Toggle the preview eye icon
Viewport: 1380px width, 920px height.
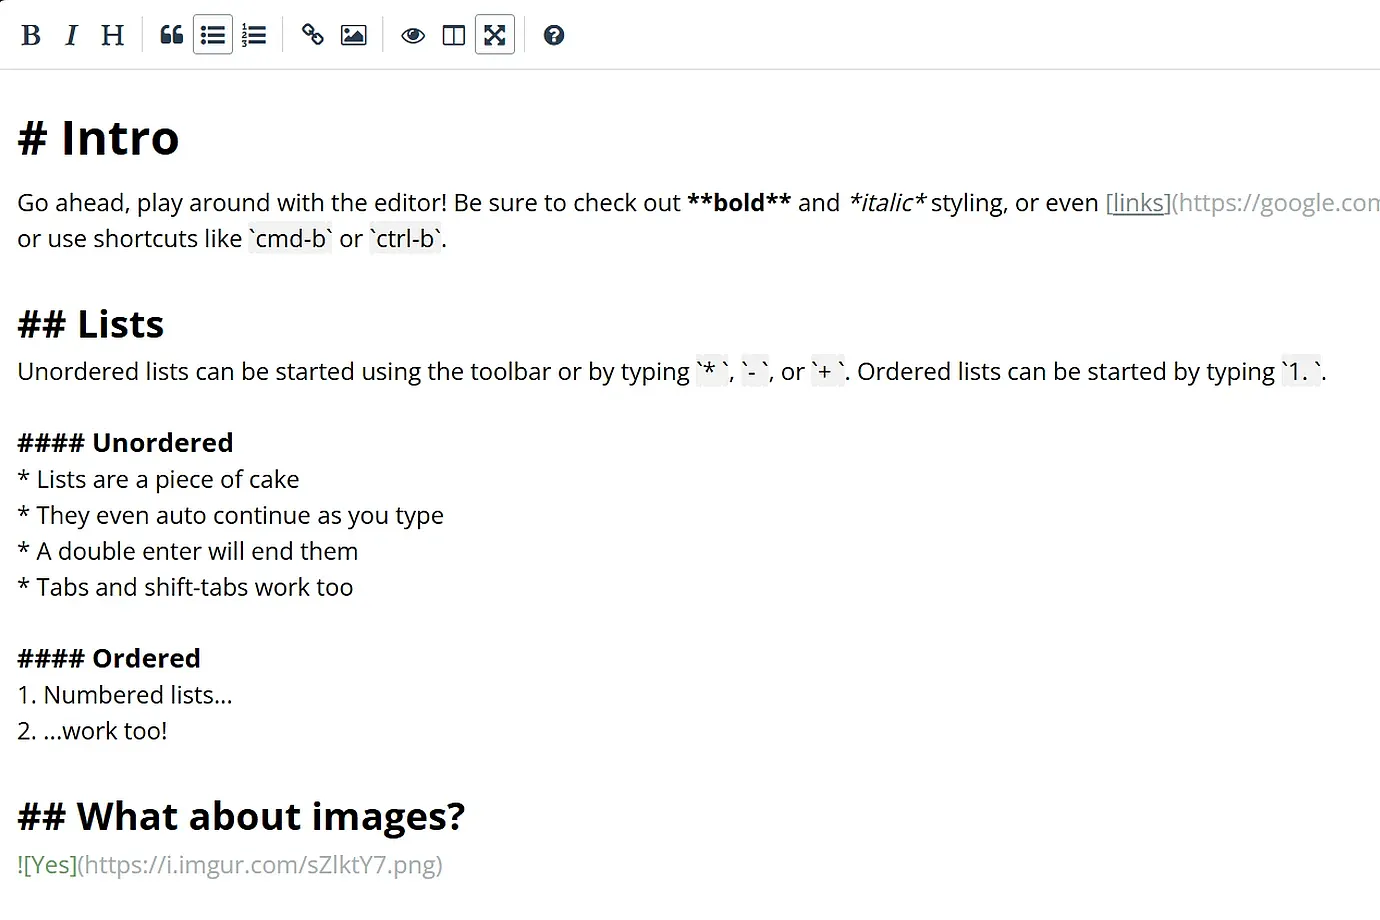point(412,34)
